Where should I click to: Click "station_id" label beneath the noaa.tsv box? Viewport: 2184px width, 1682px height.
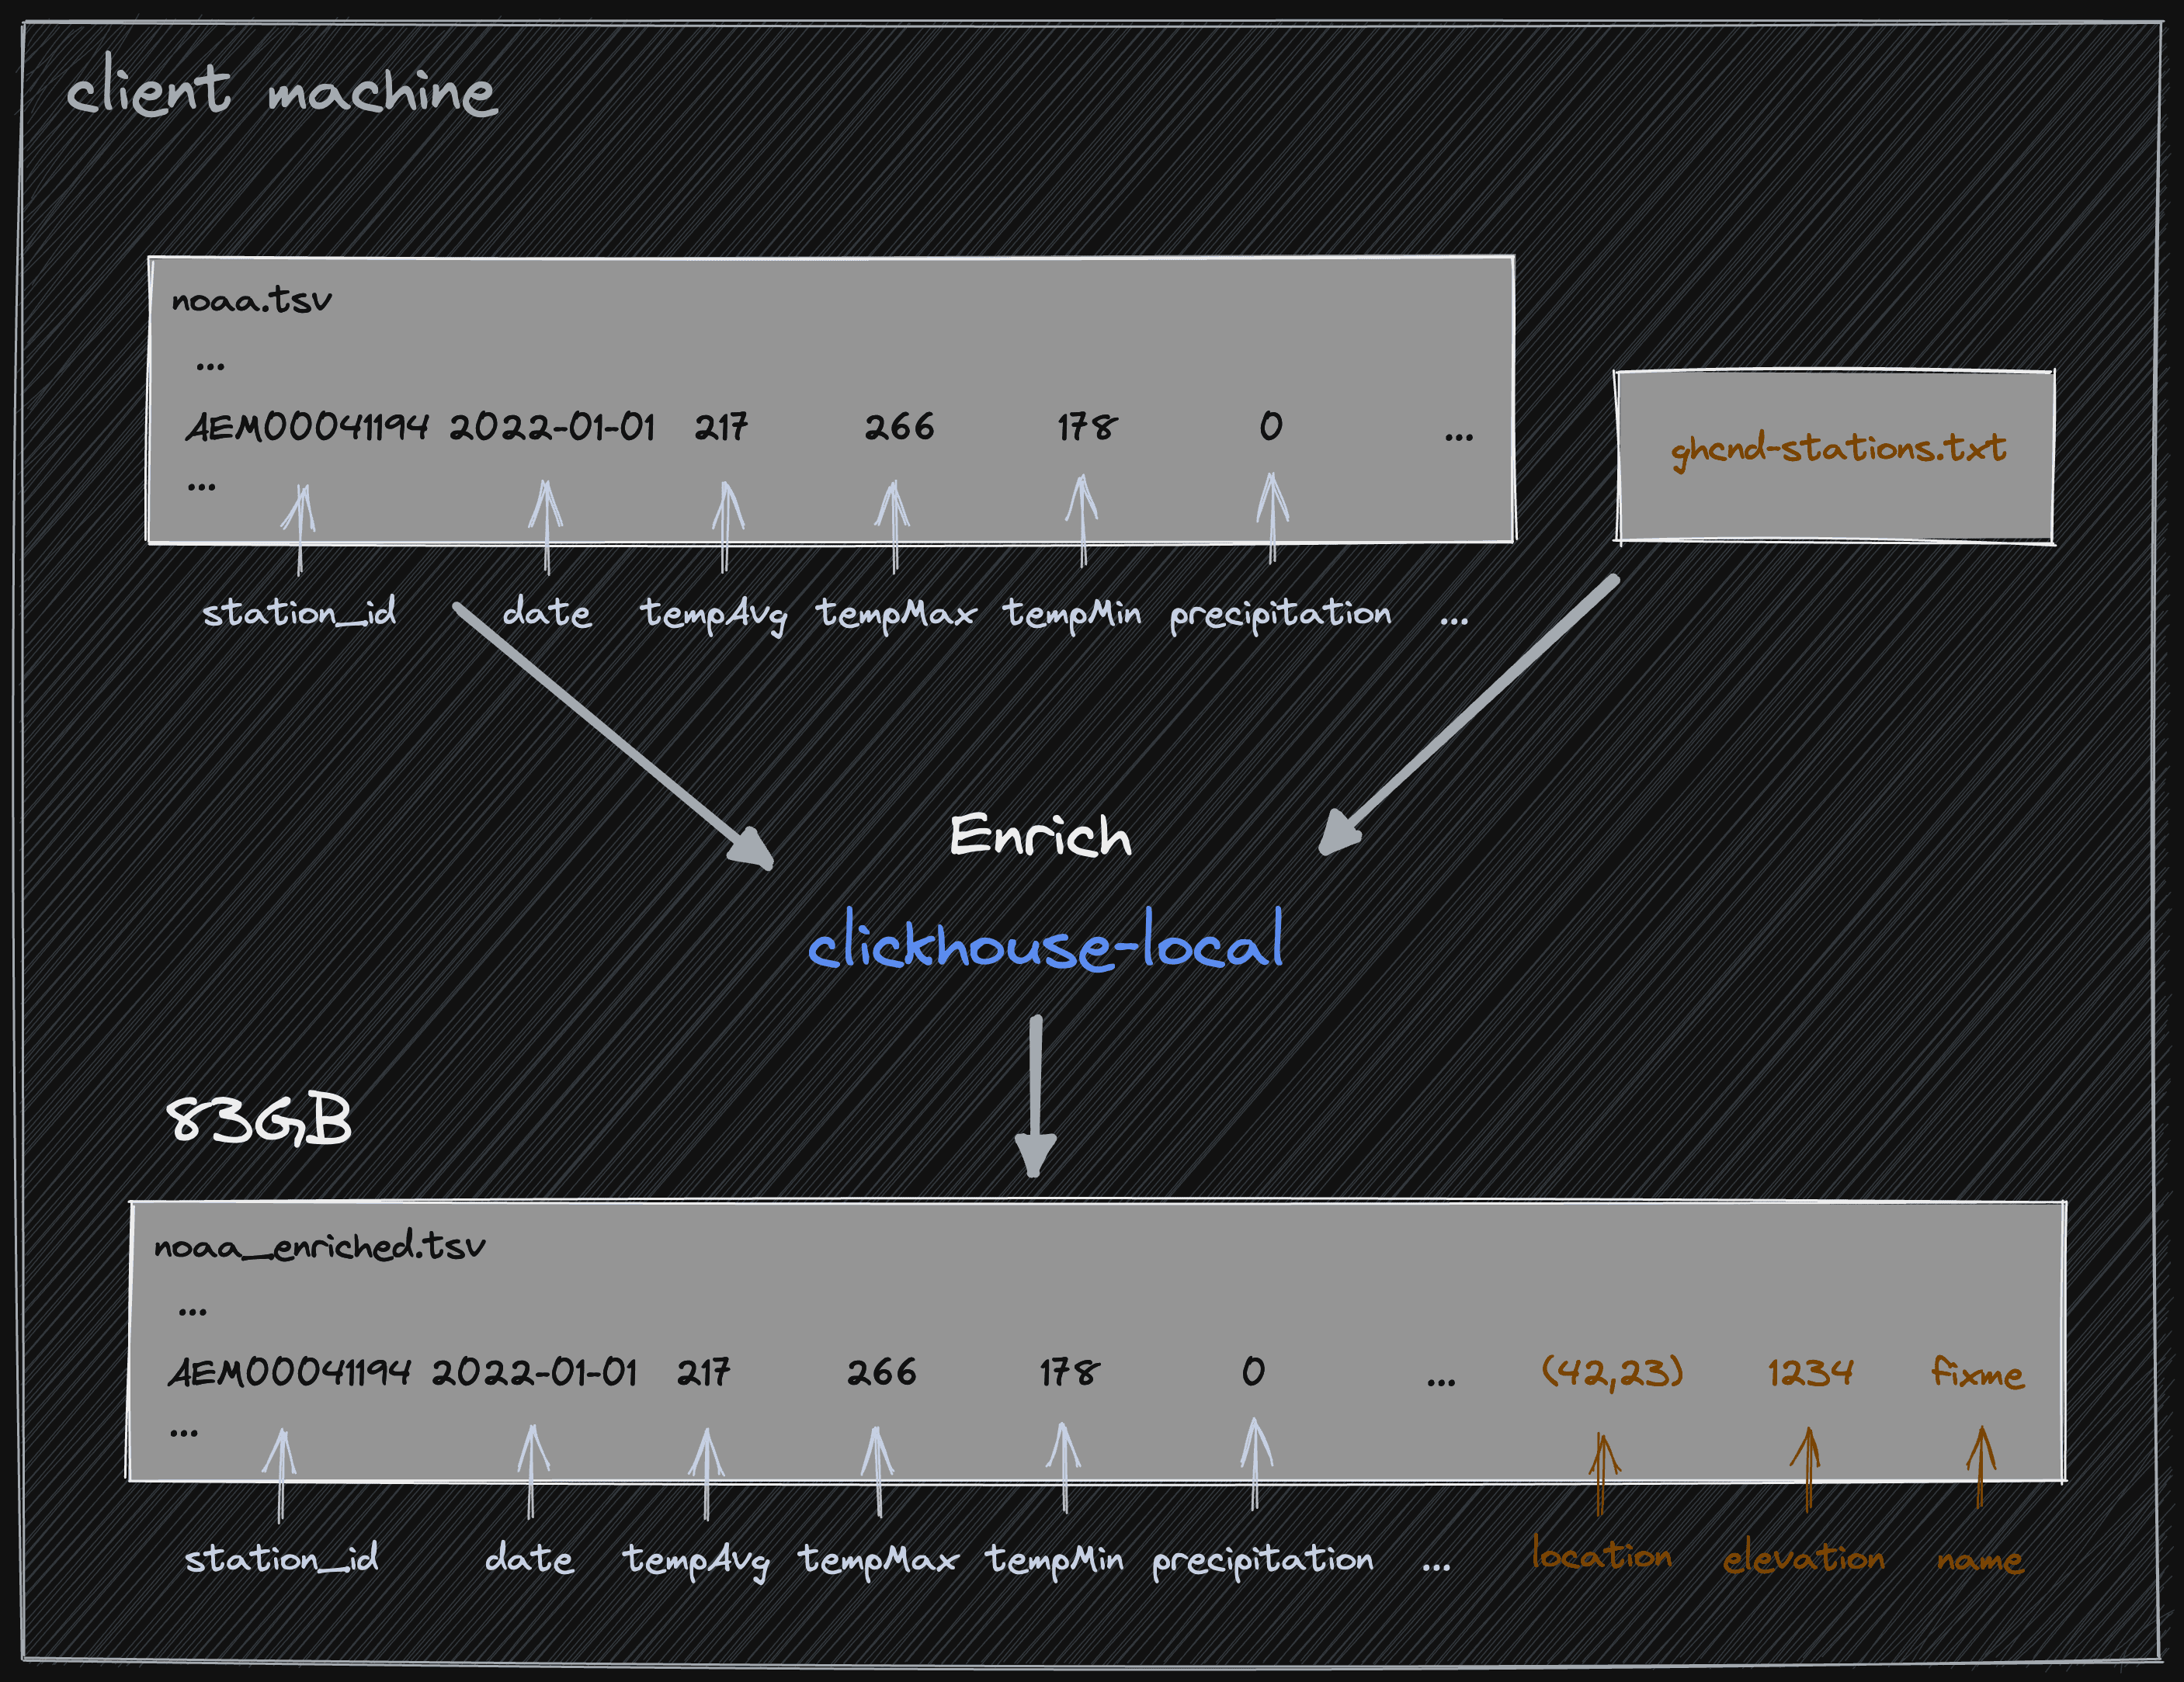point(299,612)
